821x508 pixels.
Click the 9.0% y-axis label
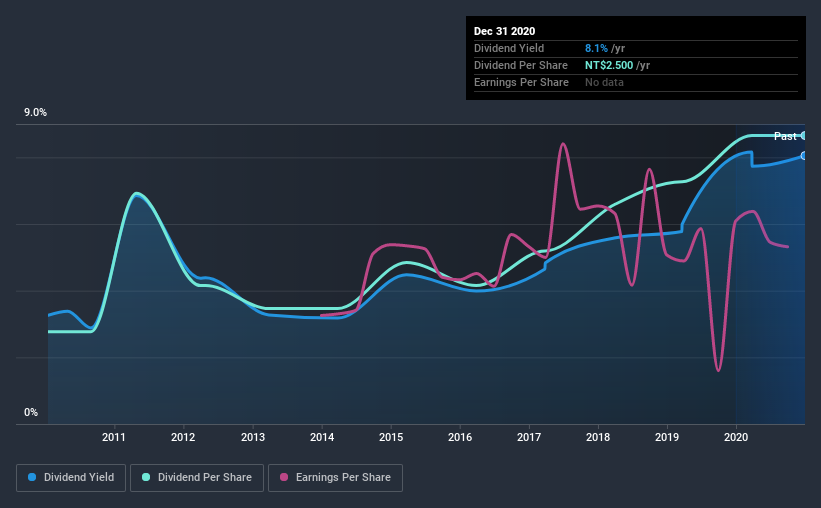[x=35, y=113]
